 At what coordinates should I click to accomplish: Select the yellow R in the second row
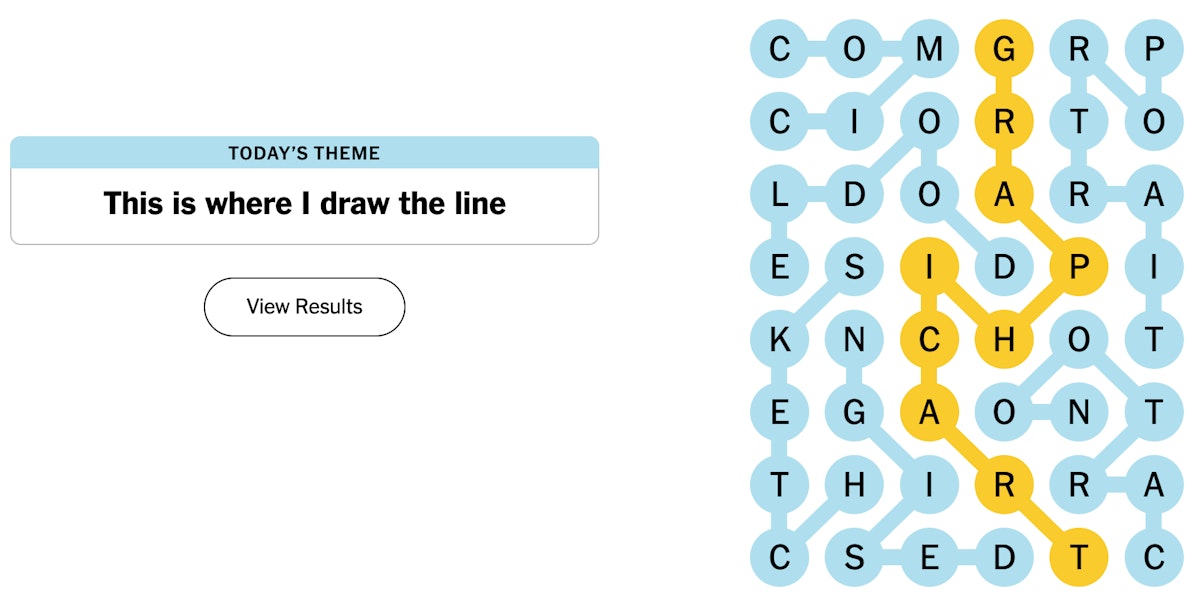(x=1005, y=122)
